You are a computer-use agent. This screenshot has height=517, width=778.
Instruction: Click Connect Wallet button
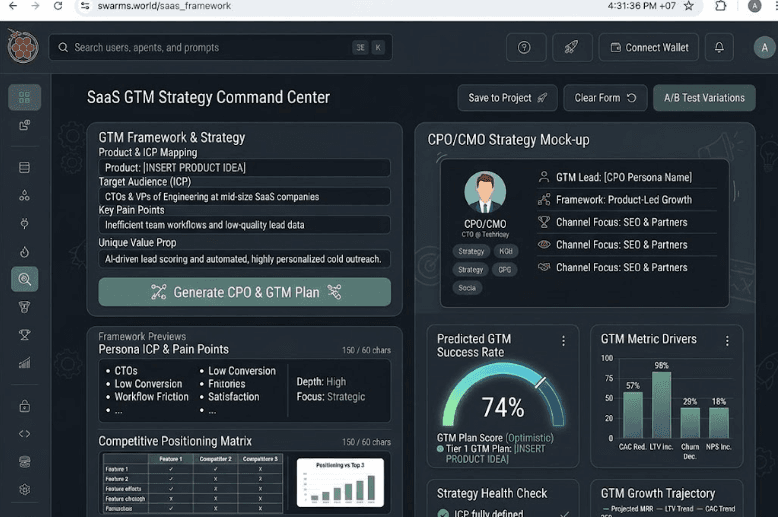pos(649,48)
